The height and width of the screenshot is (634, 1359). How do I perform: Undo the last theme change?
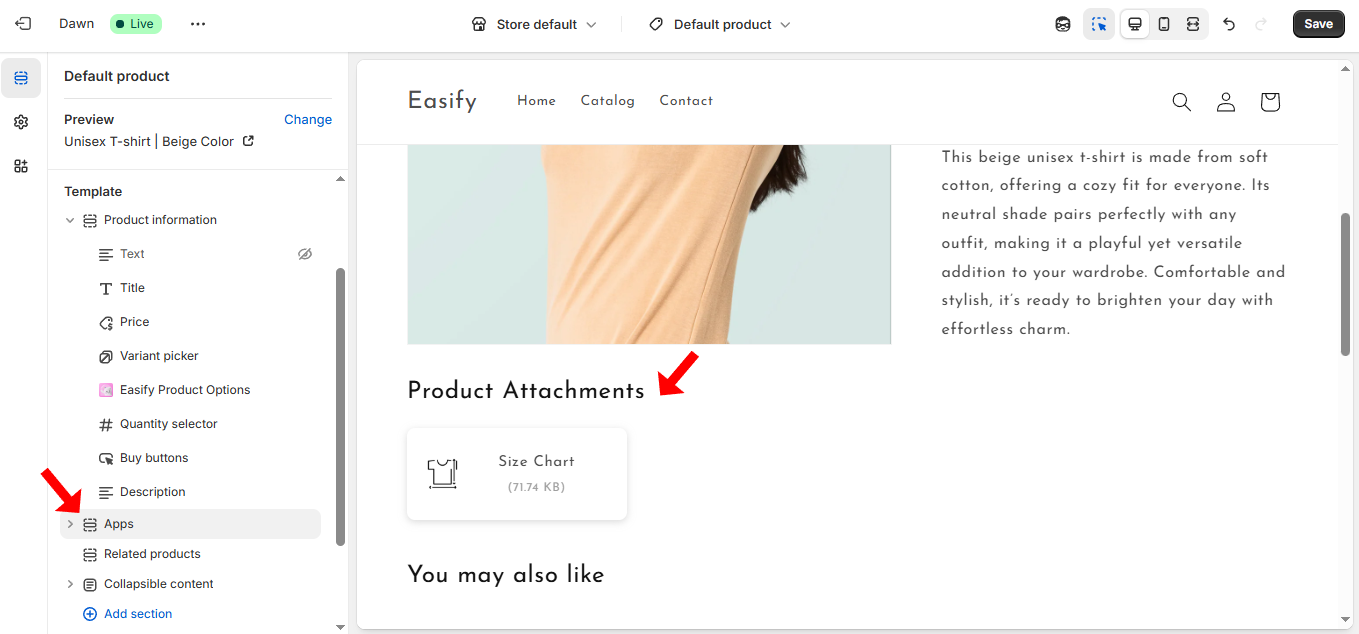tap(1229, 23)
